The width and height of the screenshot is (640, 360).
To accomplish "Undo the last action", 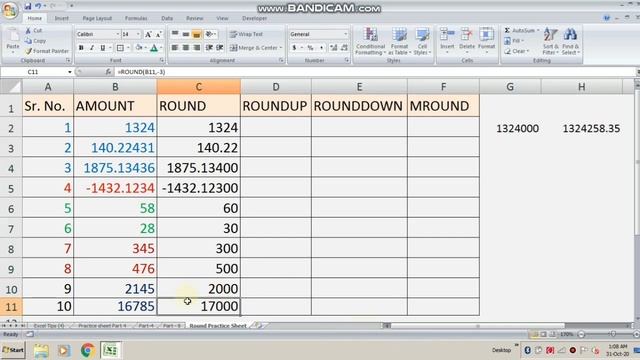I will 38,6.
